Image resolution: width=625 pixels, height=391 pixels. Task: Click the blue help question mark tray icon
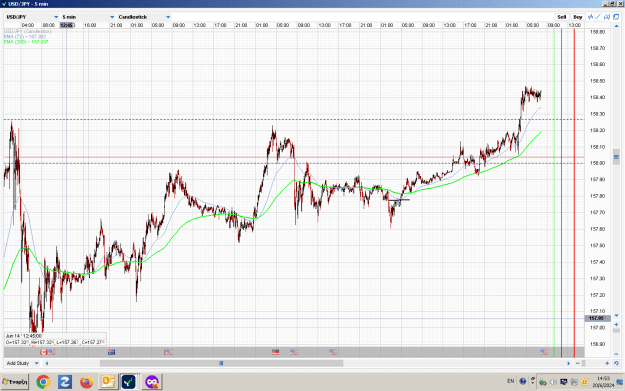point(523,381)
